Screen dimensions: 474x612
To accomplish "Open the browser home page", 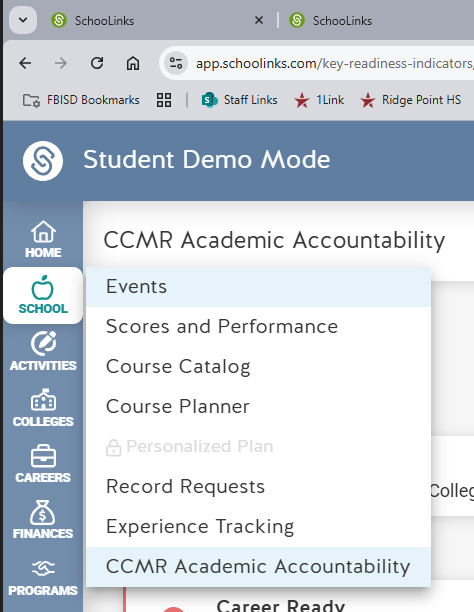I will pyautogui.click(x=133, y=63).
